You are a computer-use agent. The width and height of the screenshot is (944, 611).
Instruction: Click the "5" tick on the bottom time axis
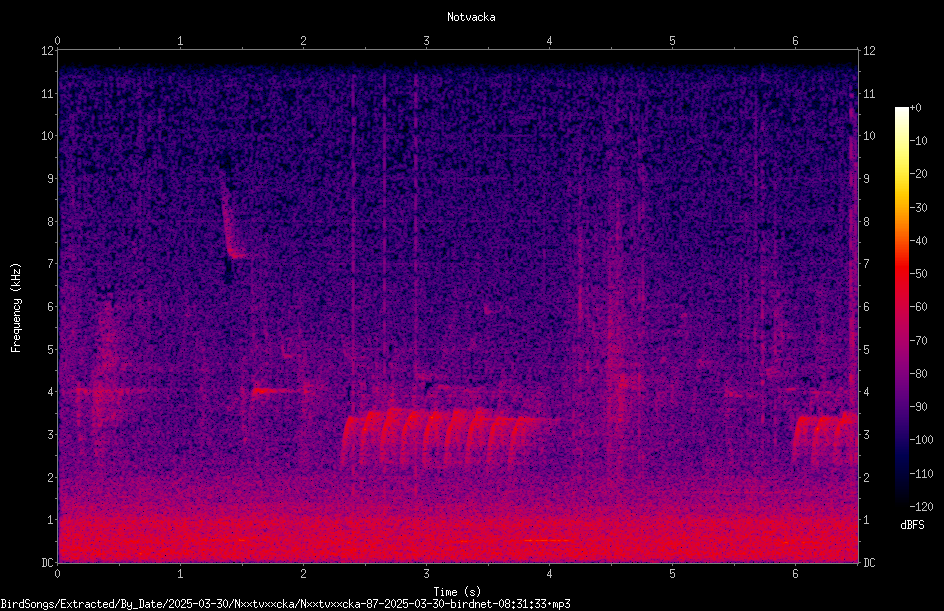[672, 574]
